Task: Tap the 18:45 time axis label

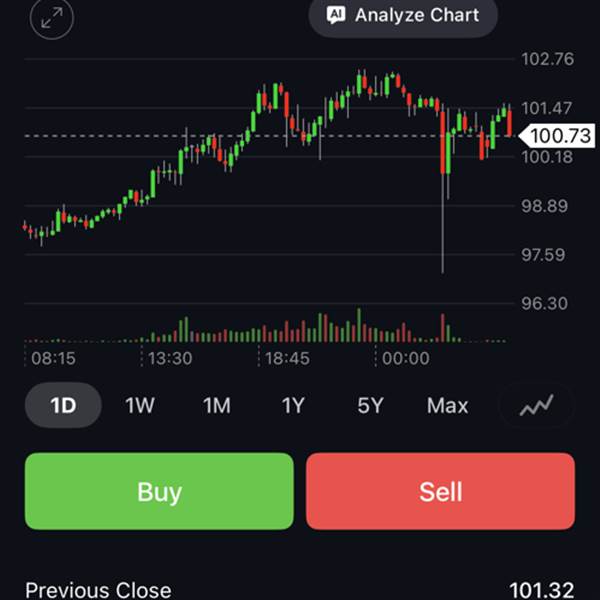Action: (287, 358)
